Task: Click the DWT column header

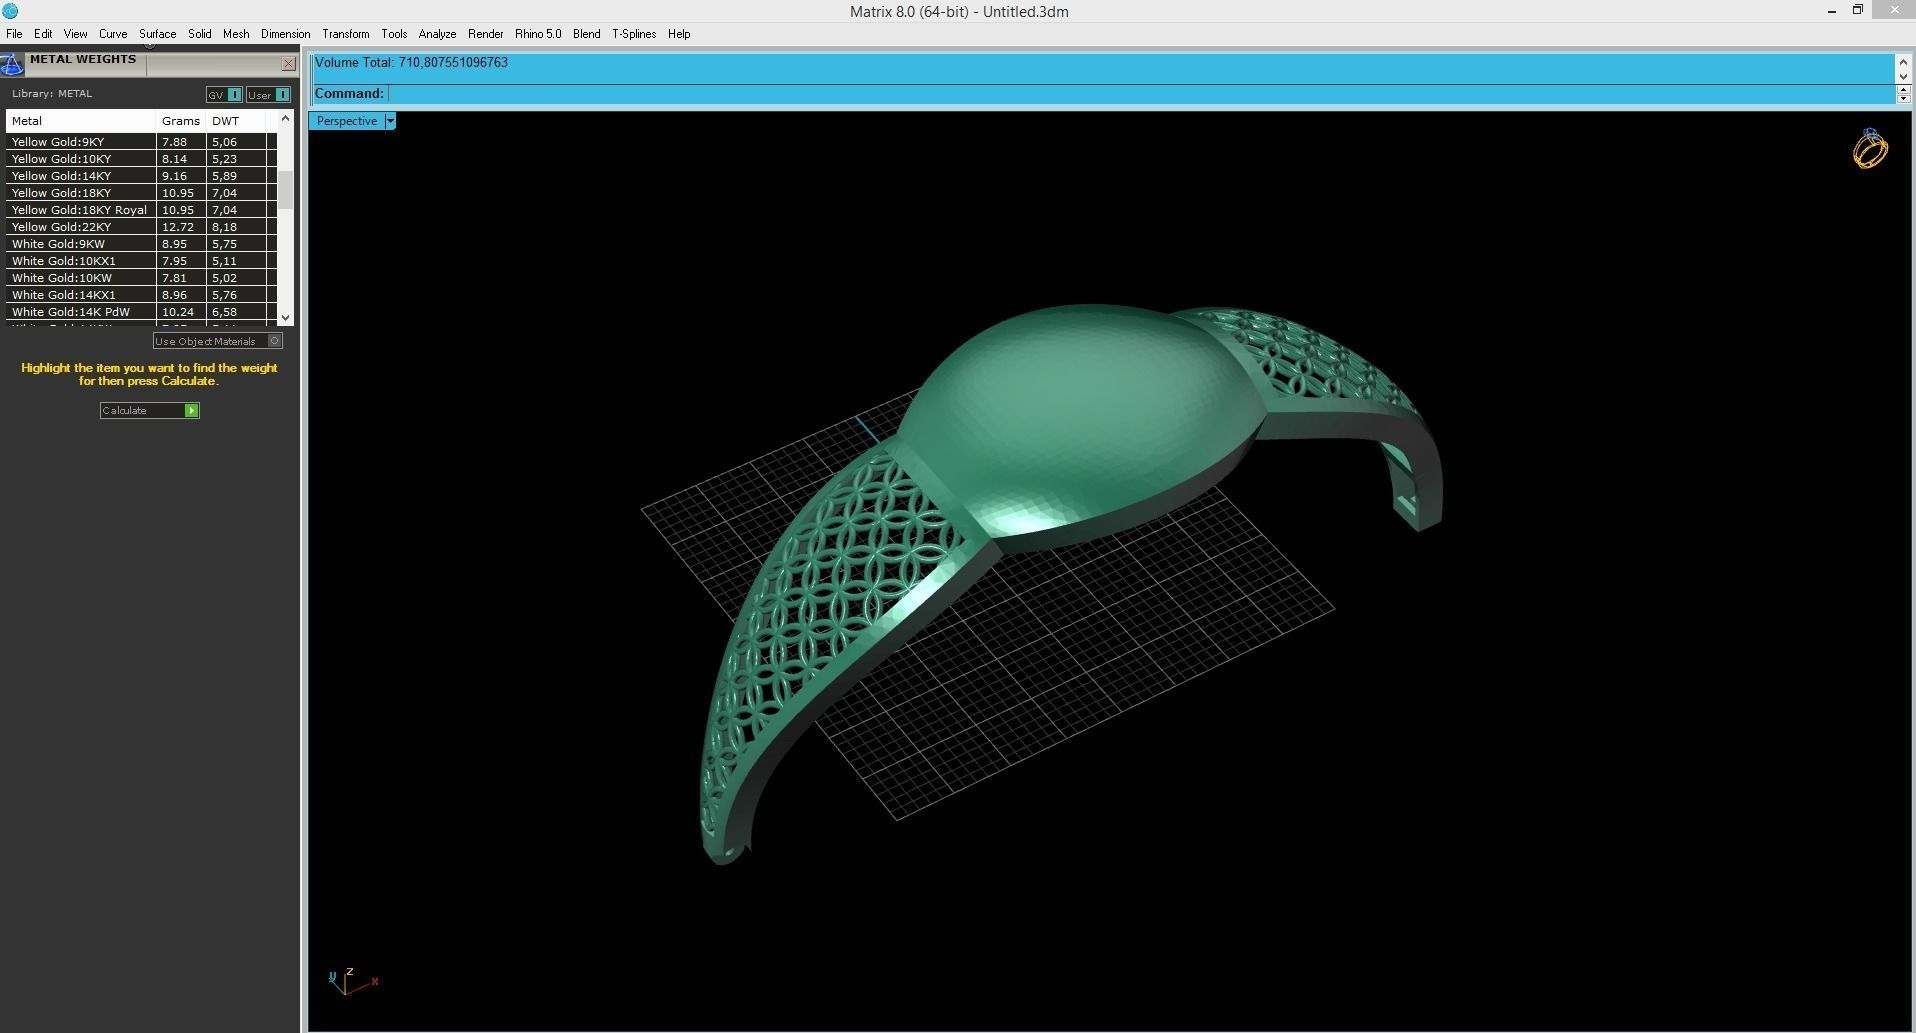Action: [236, 121]
